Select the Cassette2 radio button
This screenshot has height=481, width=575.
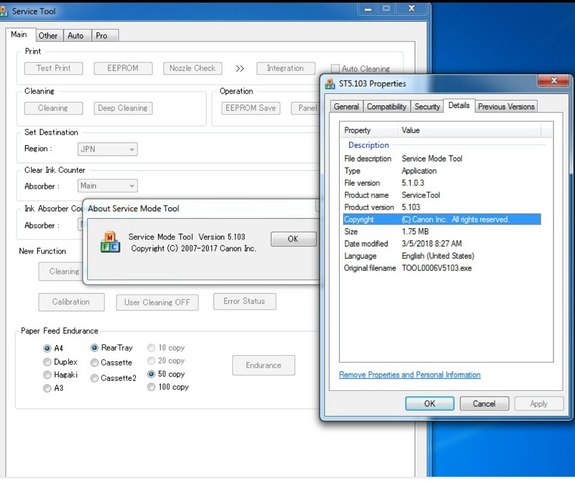tap(94, 378)
